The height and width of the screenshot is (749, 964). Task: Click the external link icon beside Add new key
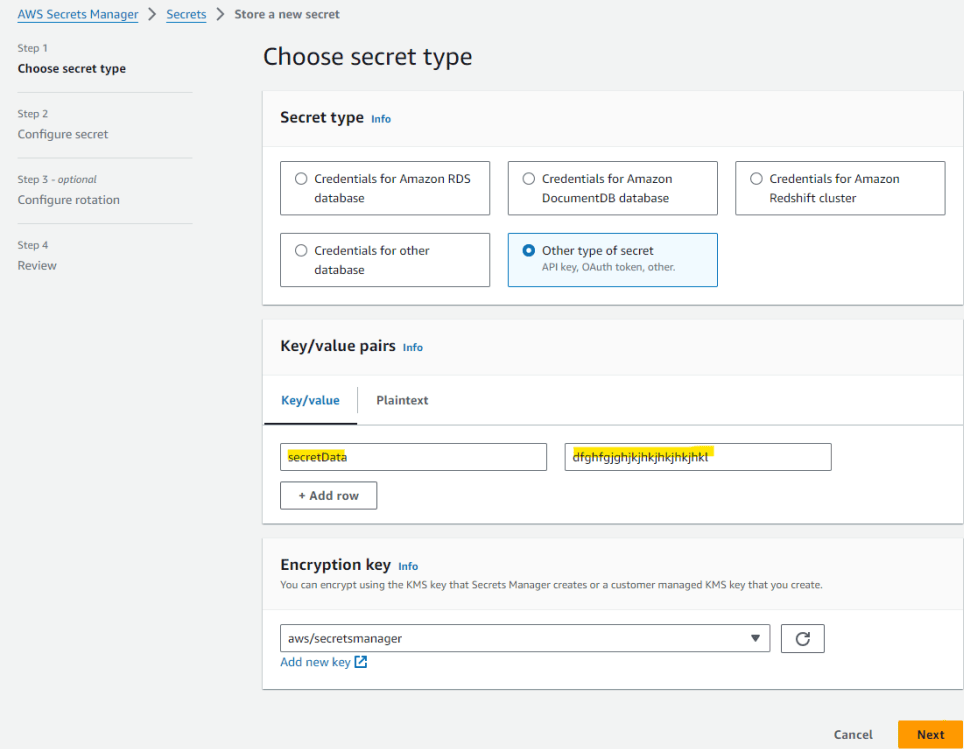click(361, 662)
